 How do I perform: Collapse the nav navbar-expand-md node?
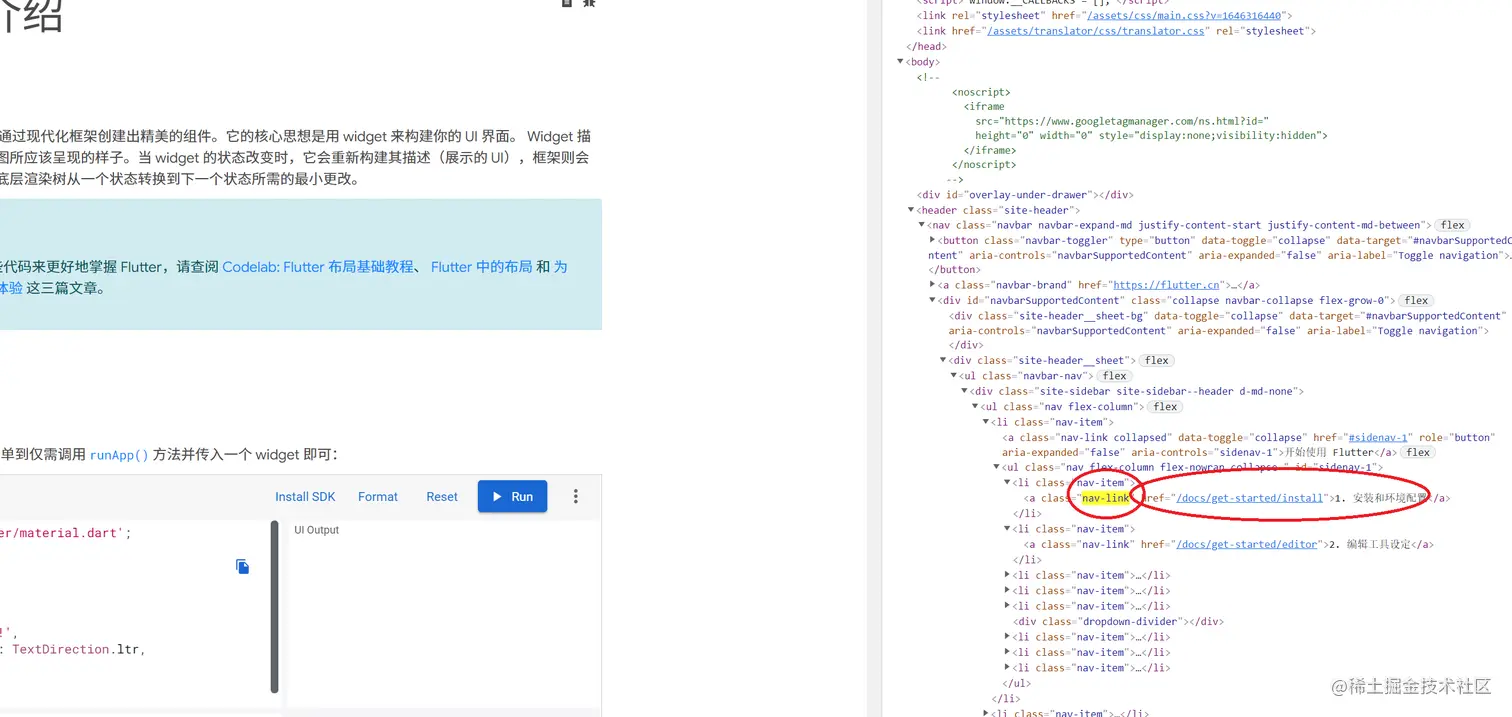pyautogui.click(x=922, y=225)
